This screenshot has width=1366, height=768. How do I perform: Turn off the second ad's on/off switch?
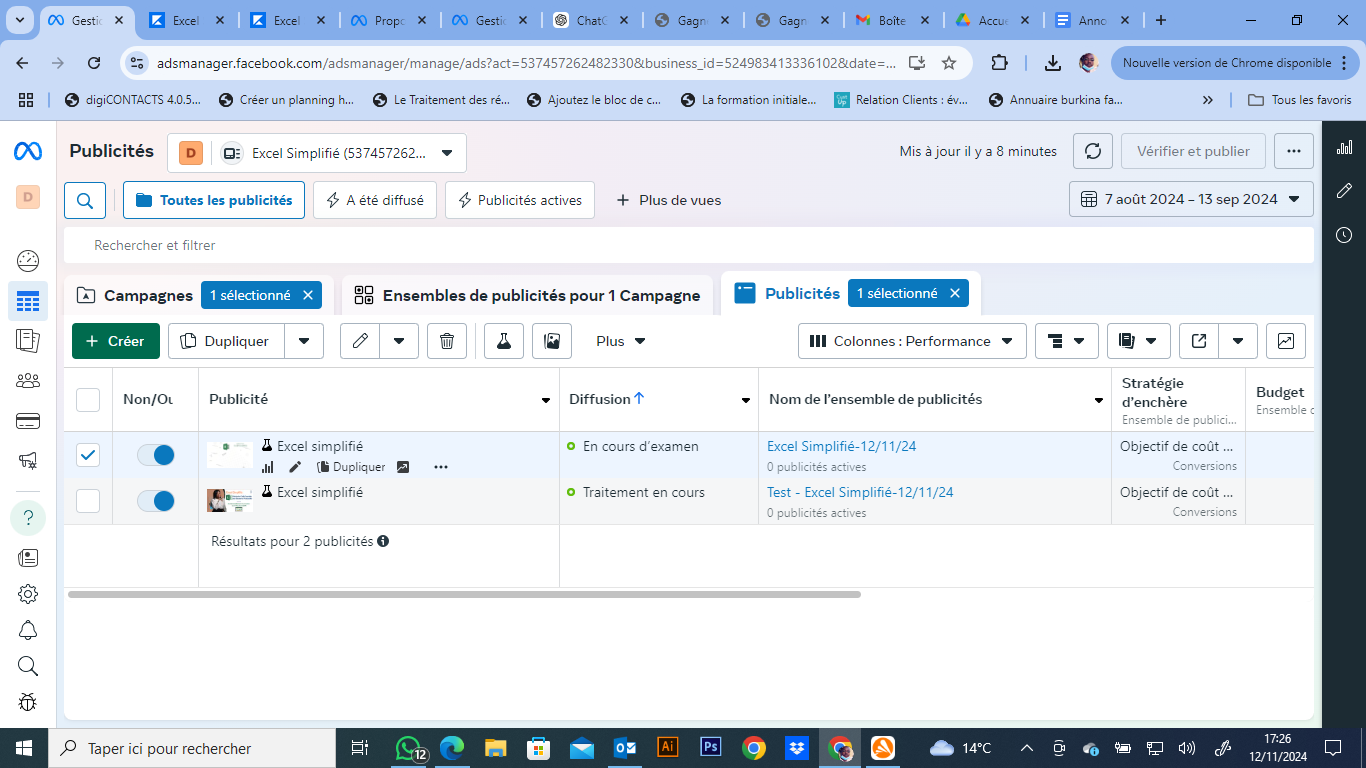click(x=155, y=501)
